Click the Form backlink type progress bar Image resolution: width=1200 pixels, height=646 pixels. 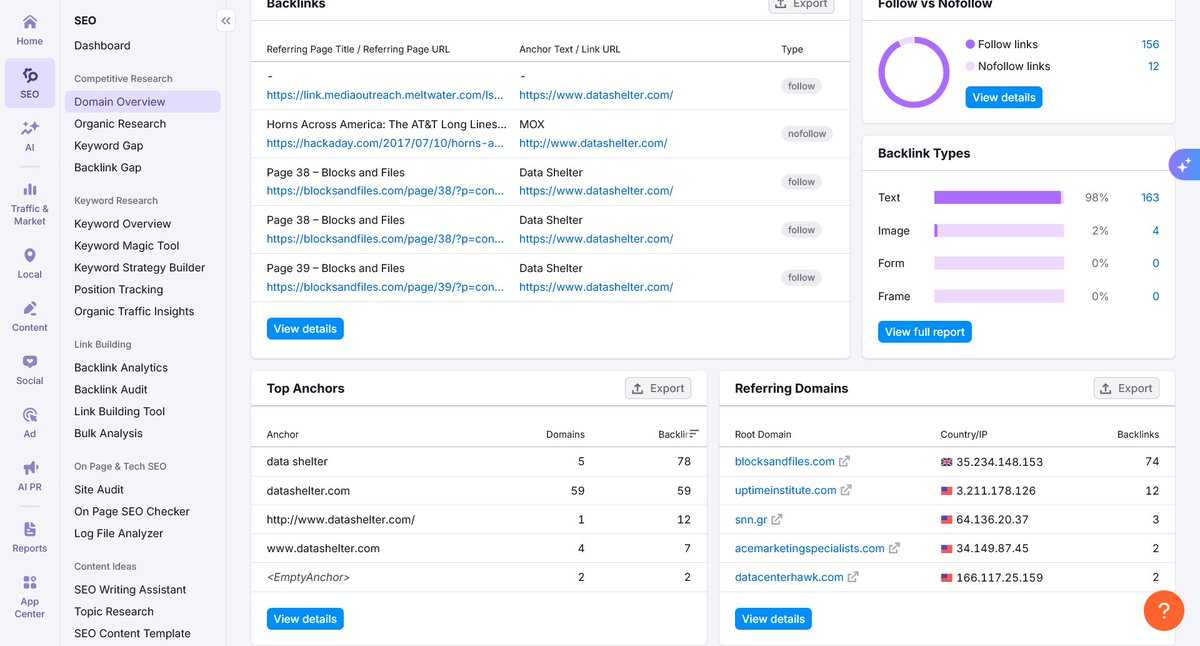point(999,264)
